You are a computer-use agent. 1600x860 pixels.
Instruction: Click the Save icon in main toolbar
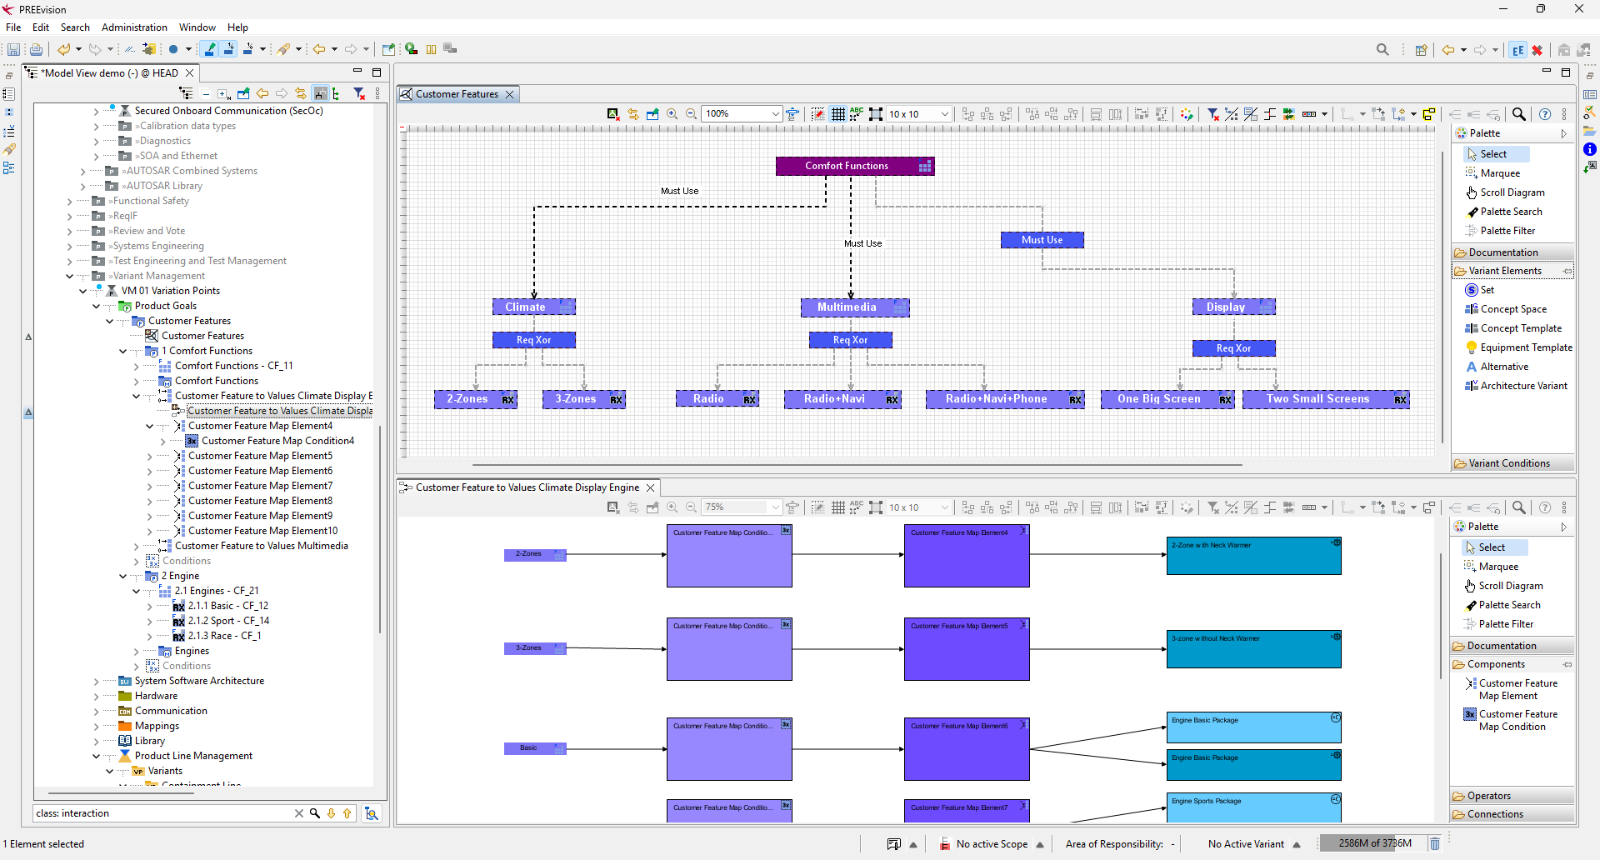[x=14, y=49]
